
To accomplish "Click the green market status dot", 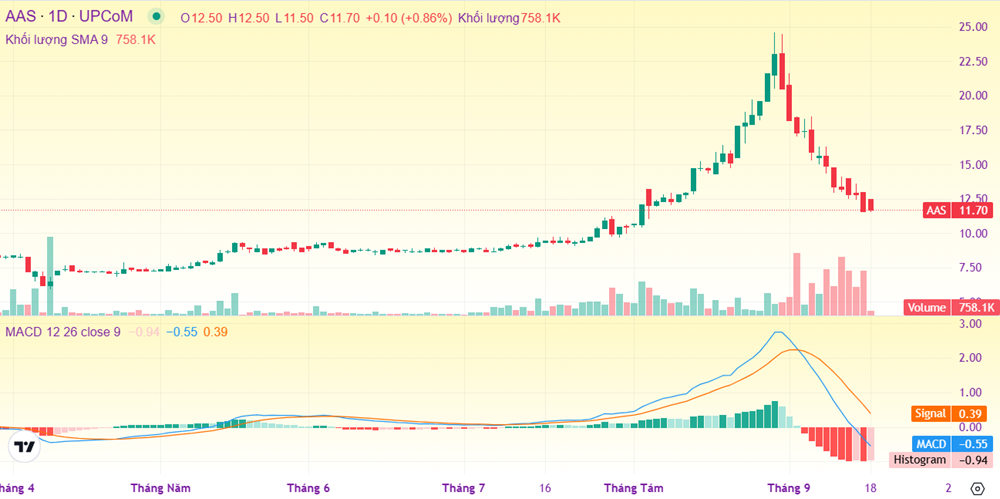I will (156, 18).
